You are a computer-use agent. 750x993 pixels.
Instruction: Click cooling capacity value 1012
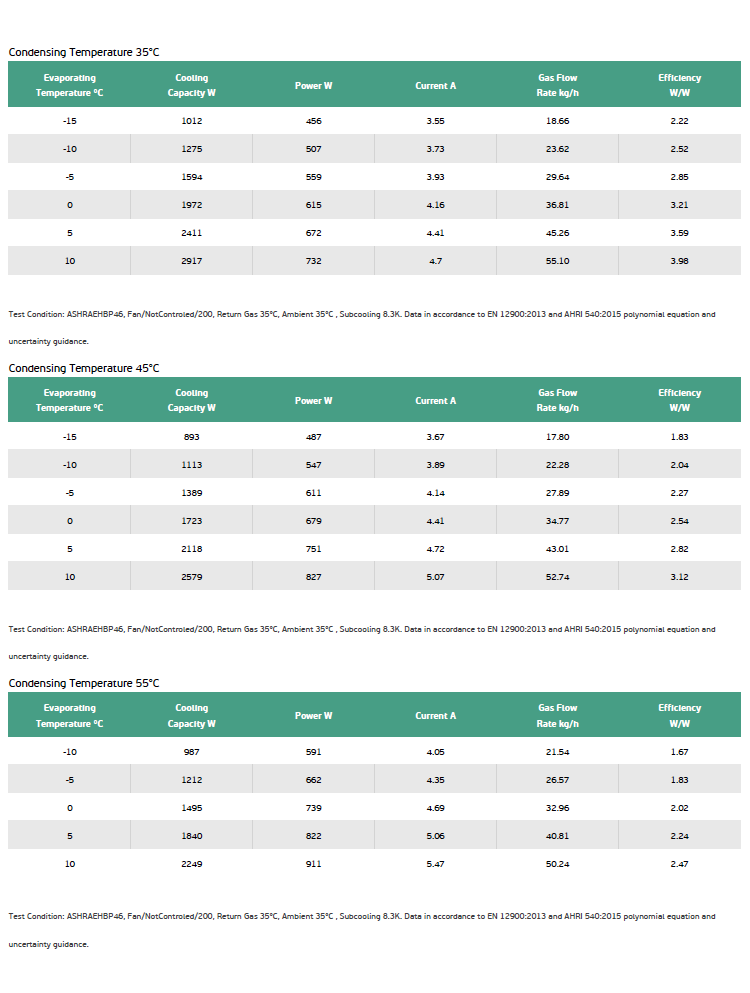(x=191, y=120)
